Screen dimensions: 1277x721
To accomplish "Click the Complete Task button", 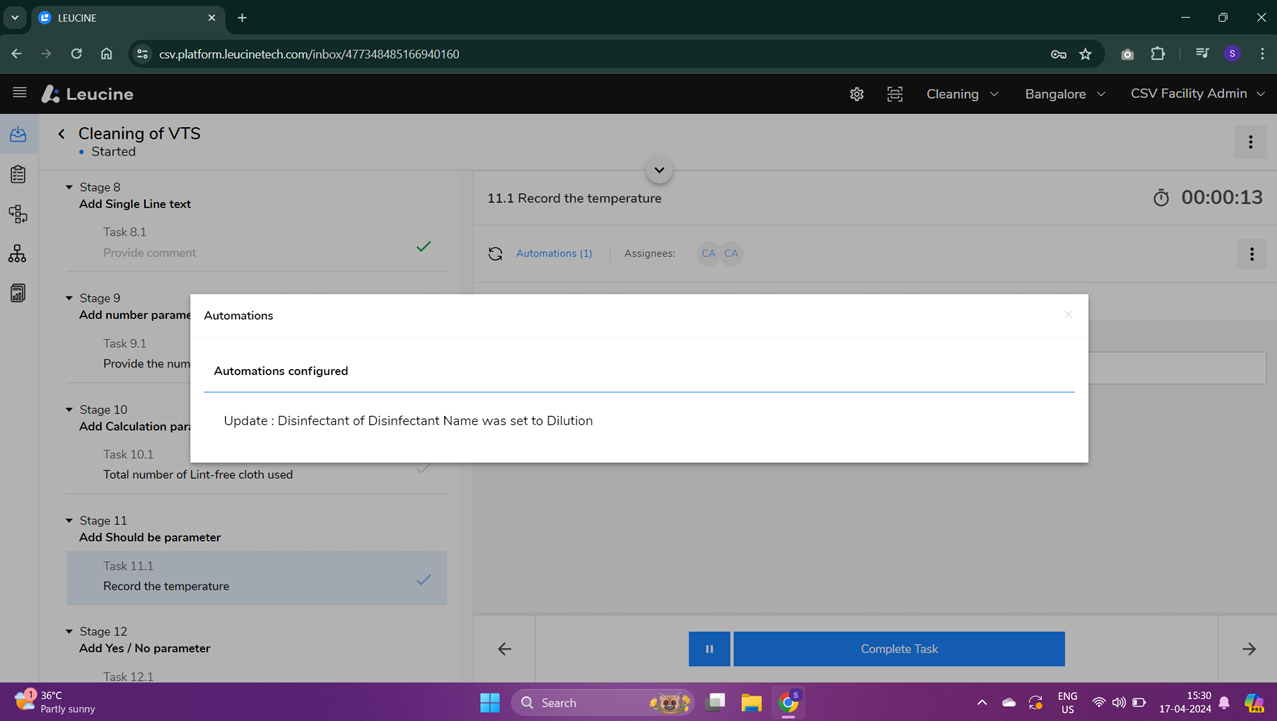I will pos(899,649).
